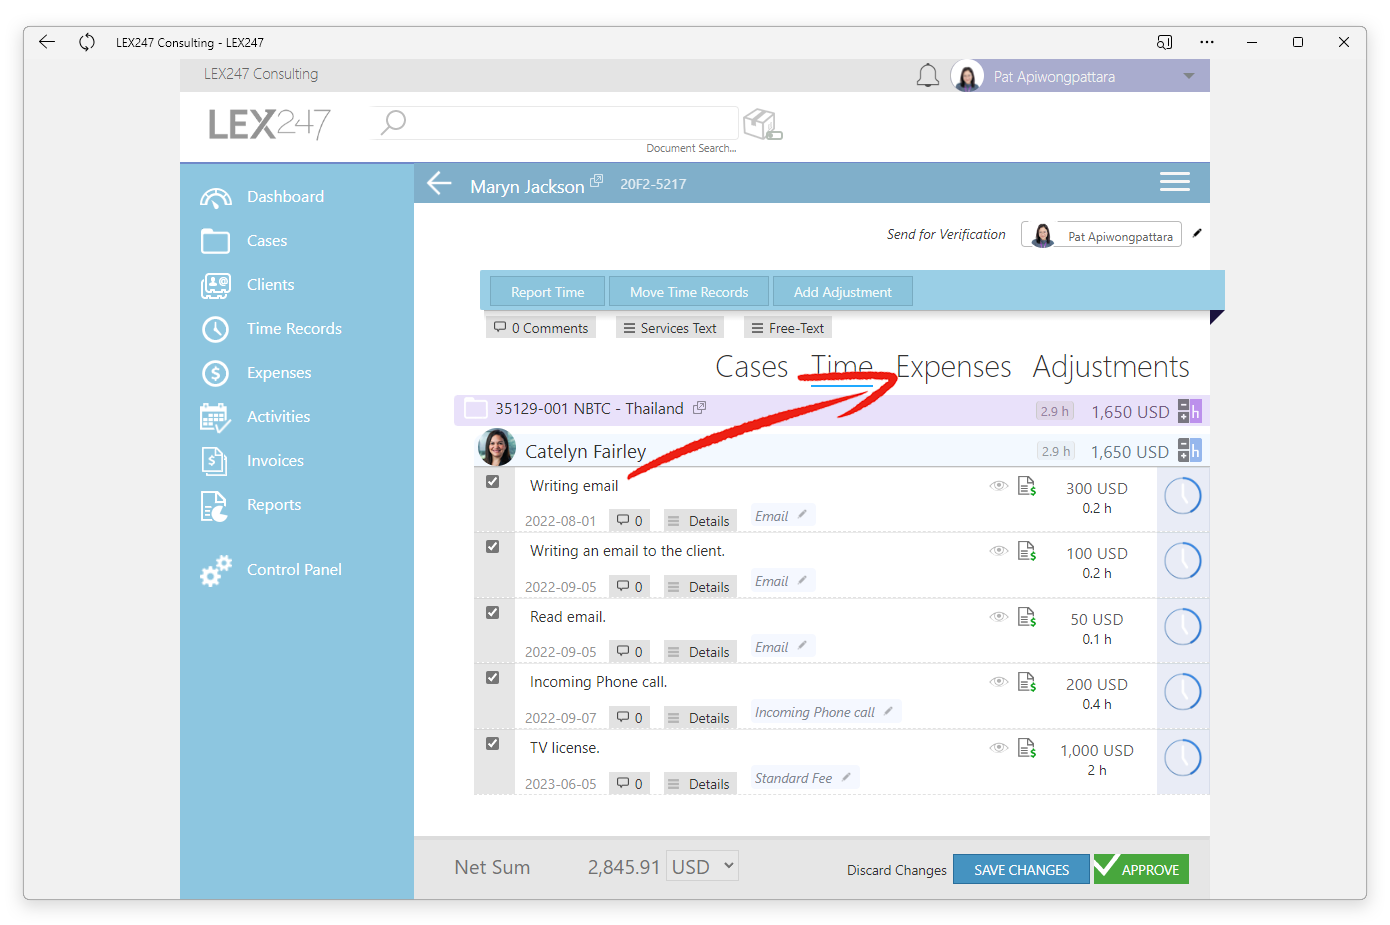Open Control Panel gears icon
The height and width of the screenshot is (925, 1390).
tap(215, 570)
